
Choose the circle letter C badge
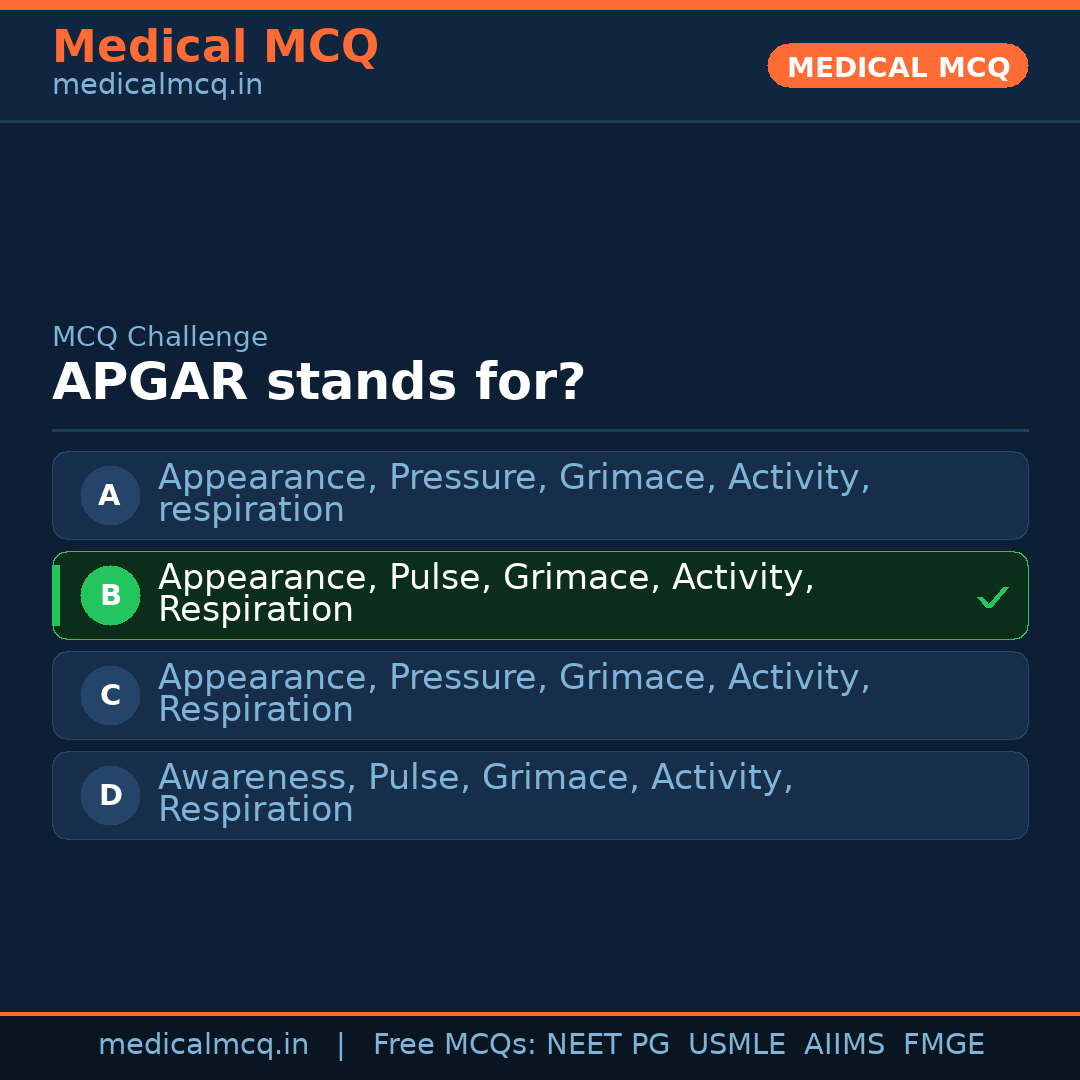click(x=110, y=695)
